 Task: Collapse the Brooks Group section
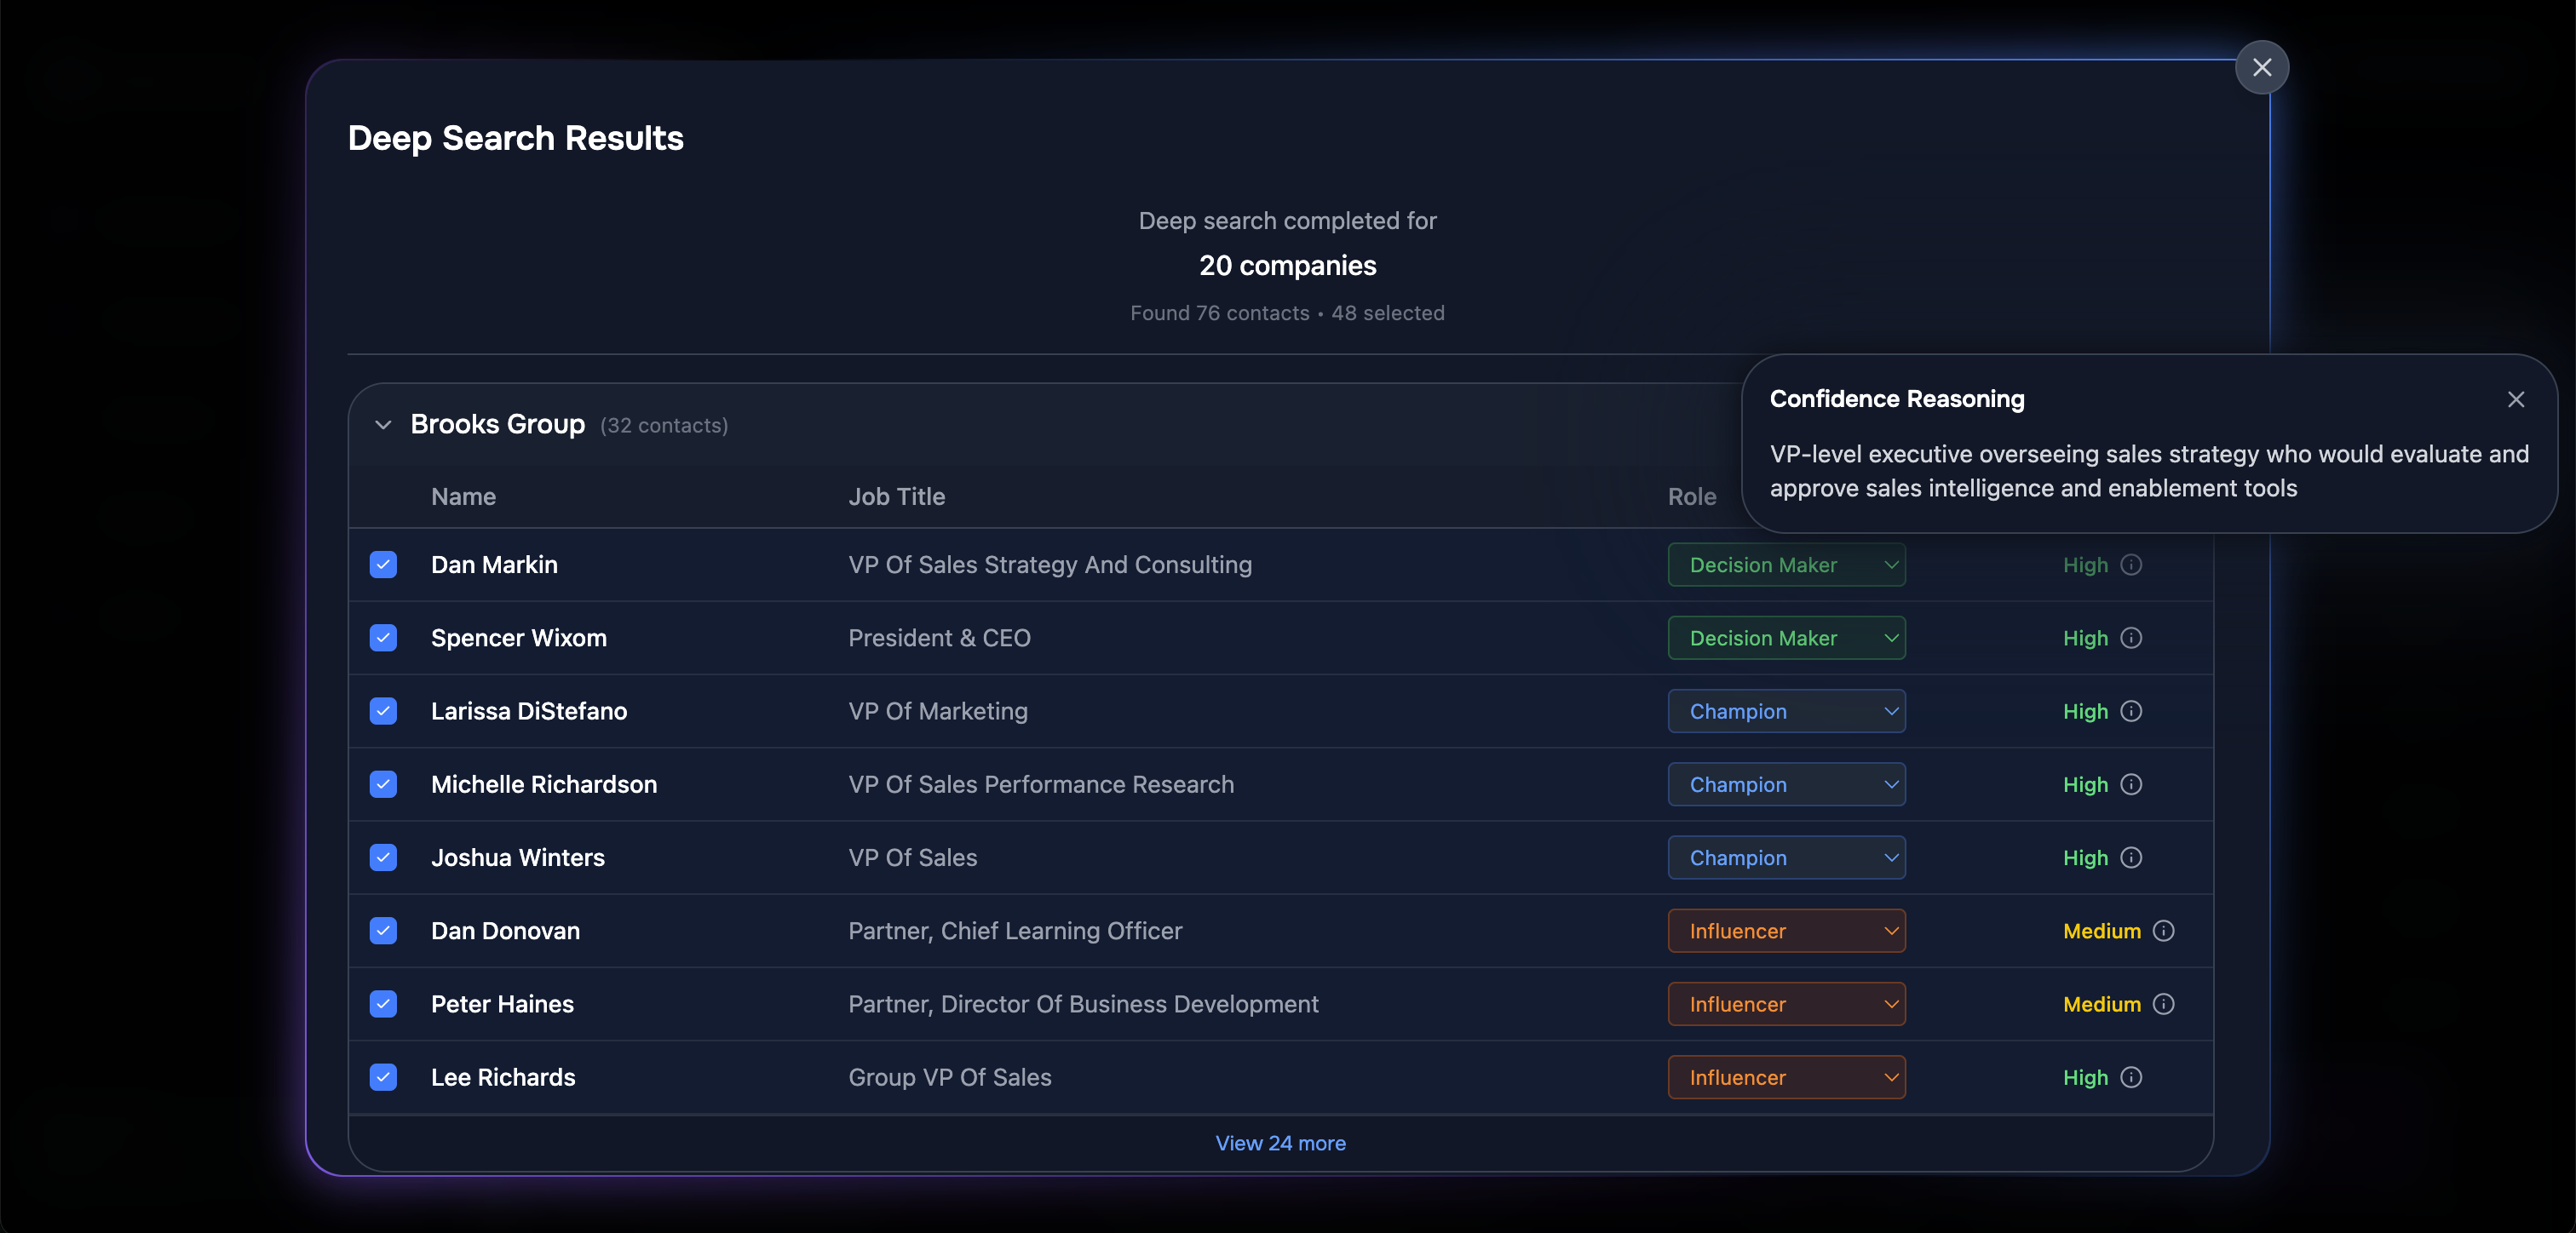point(383,425)
